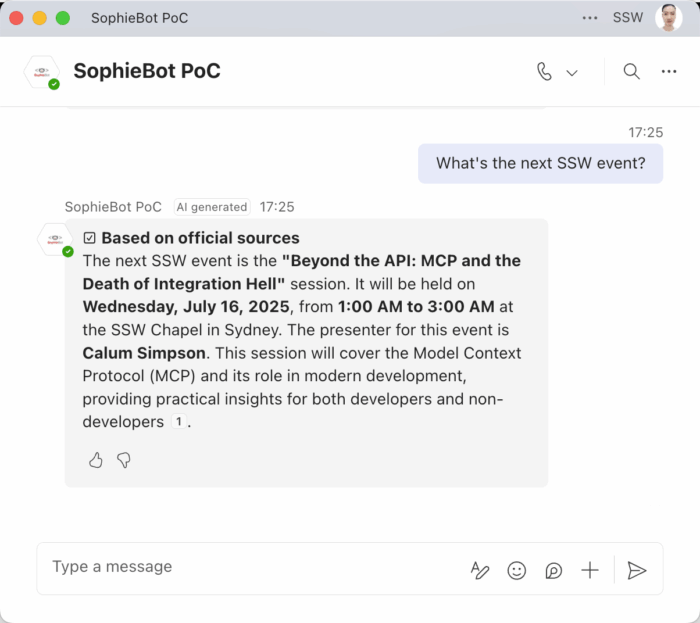Open title bar ellipsis menu
The height and width of the screenshot is (623, 700).
pyautogui.click(x=590, y=18)
